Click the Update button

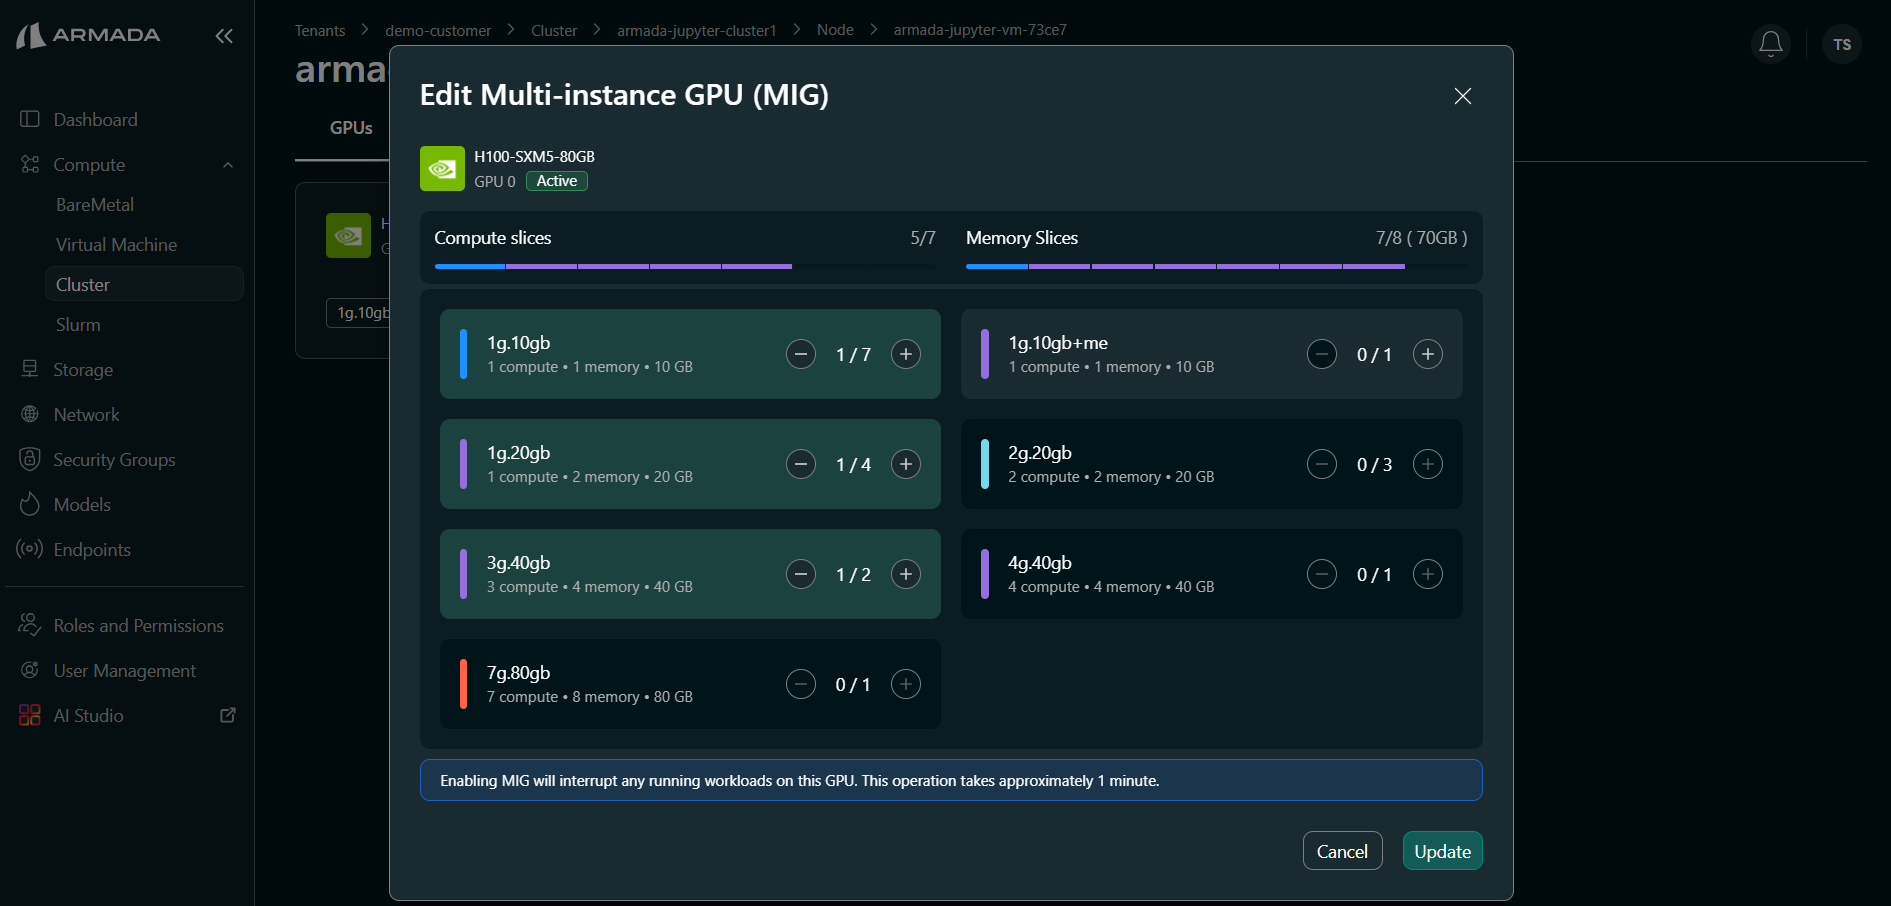coord(1442,851)
